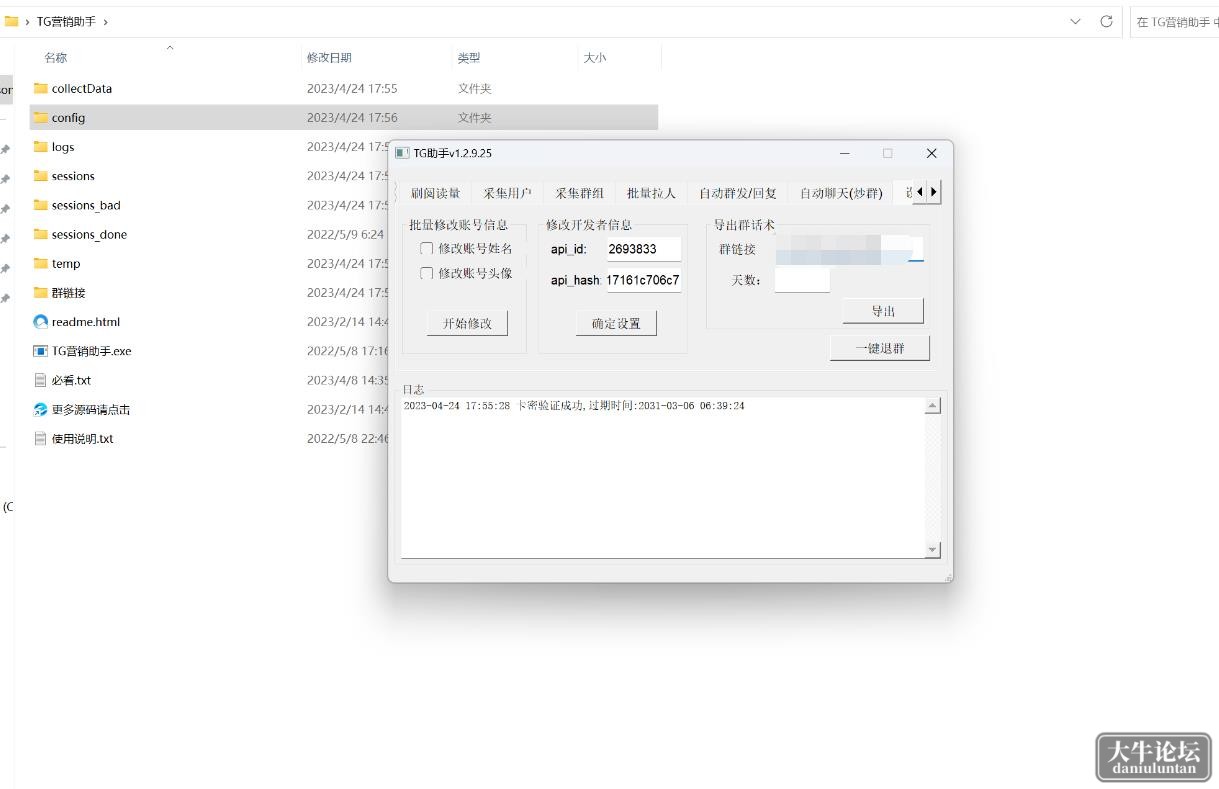Viewport: 1219px width, 789px height.
Task: Click the log scrollbar down arrow
Action: click(x=933, y=550)
